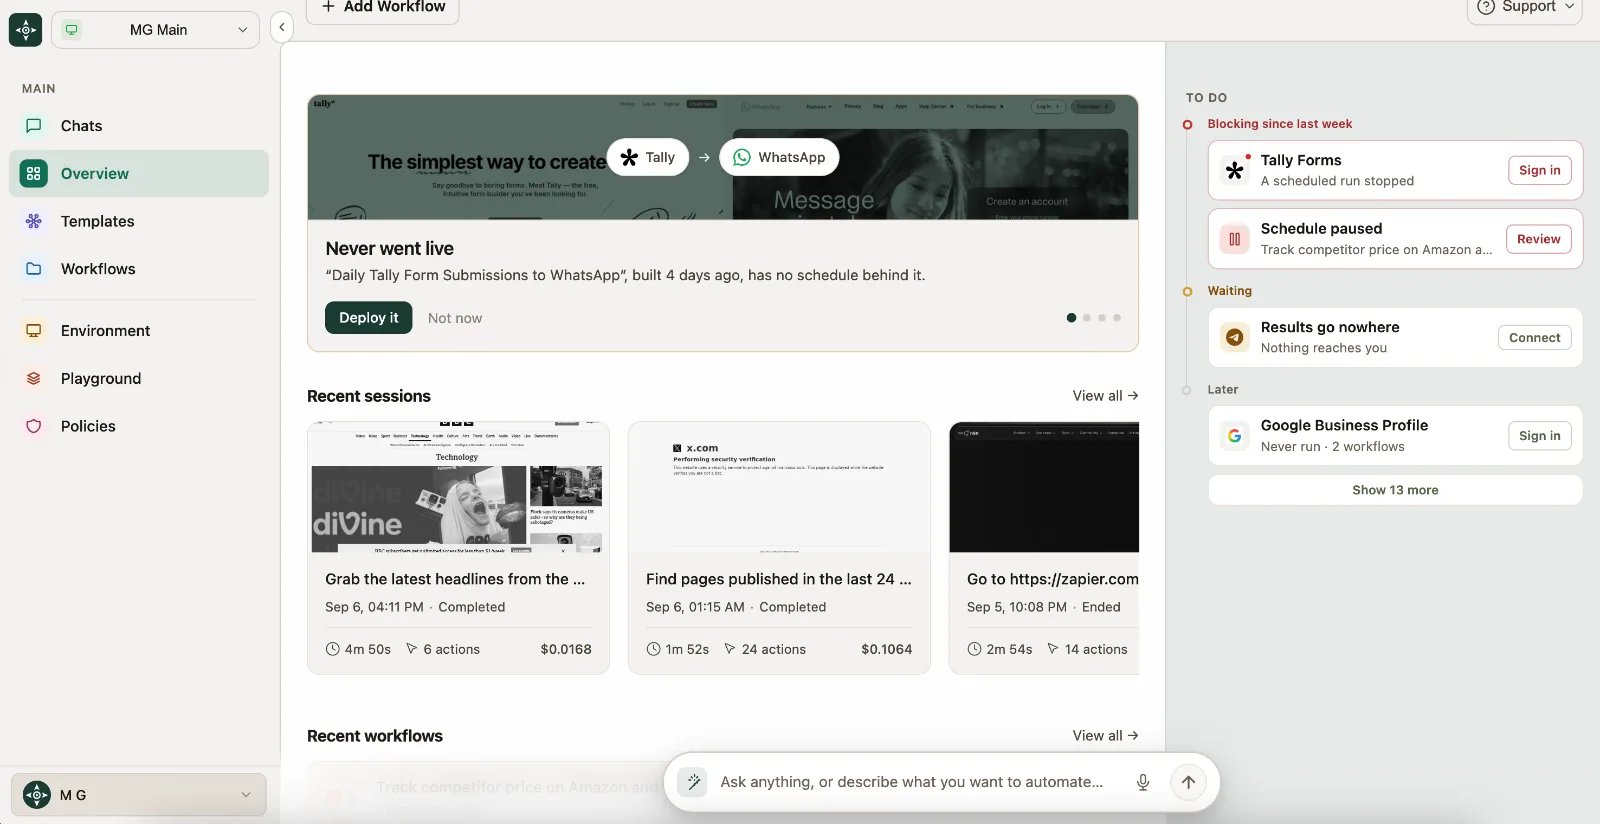This screenshot has height=824, width=1600.
Task: Click Sign in for Google Business Profile
Action: click(1540, 436)
